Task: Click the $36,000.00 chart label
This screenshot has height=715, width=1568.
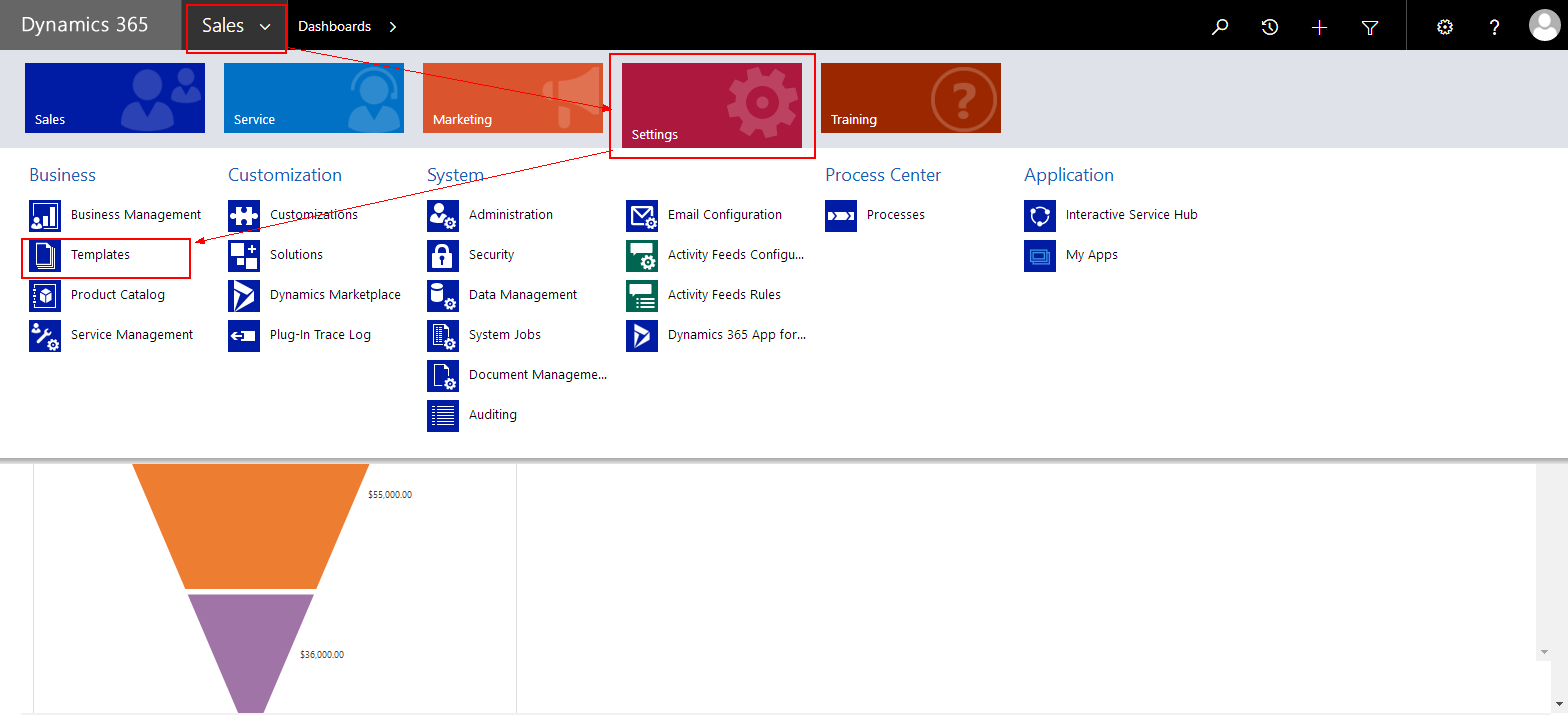Action: click(x=322, y=655)
